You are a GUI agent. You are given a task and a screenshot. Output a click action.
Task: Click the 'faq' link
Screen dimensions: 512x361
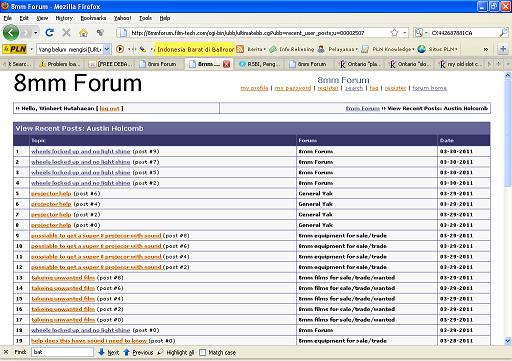coord(374,88)
